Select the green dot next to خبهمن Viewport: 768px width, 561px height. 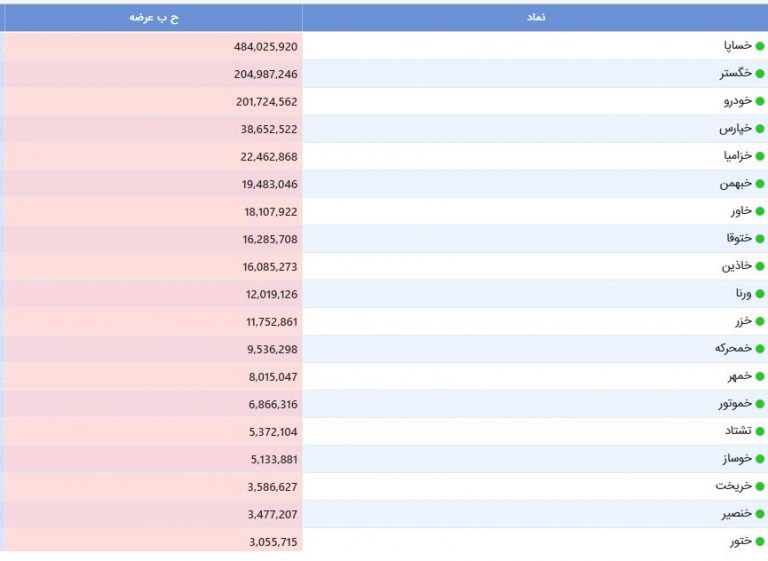point(760,184)
